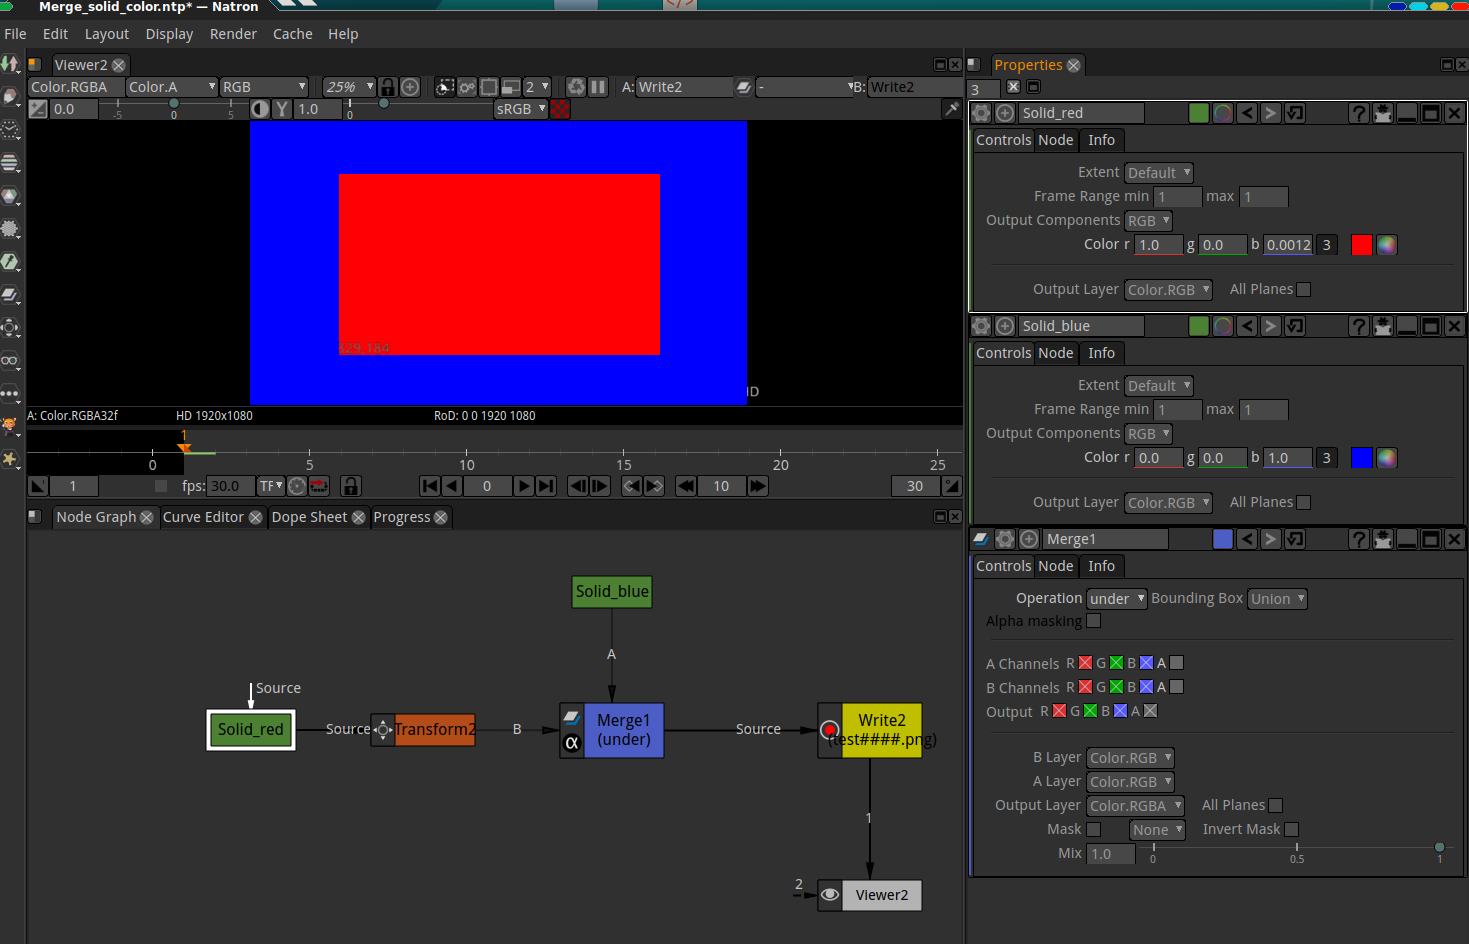Viewport: 1469px width, 944px height.
Task: Open the Image nodes group in the toolbar
Action: pyautogui.click(x=11, y=63)
